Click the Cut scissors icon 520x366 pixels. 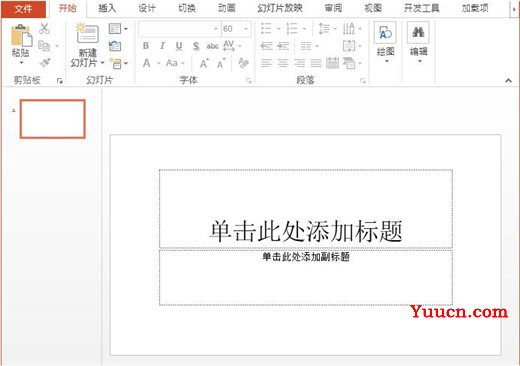44,29
